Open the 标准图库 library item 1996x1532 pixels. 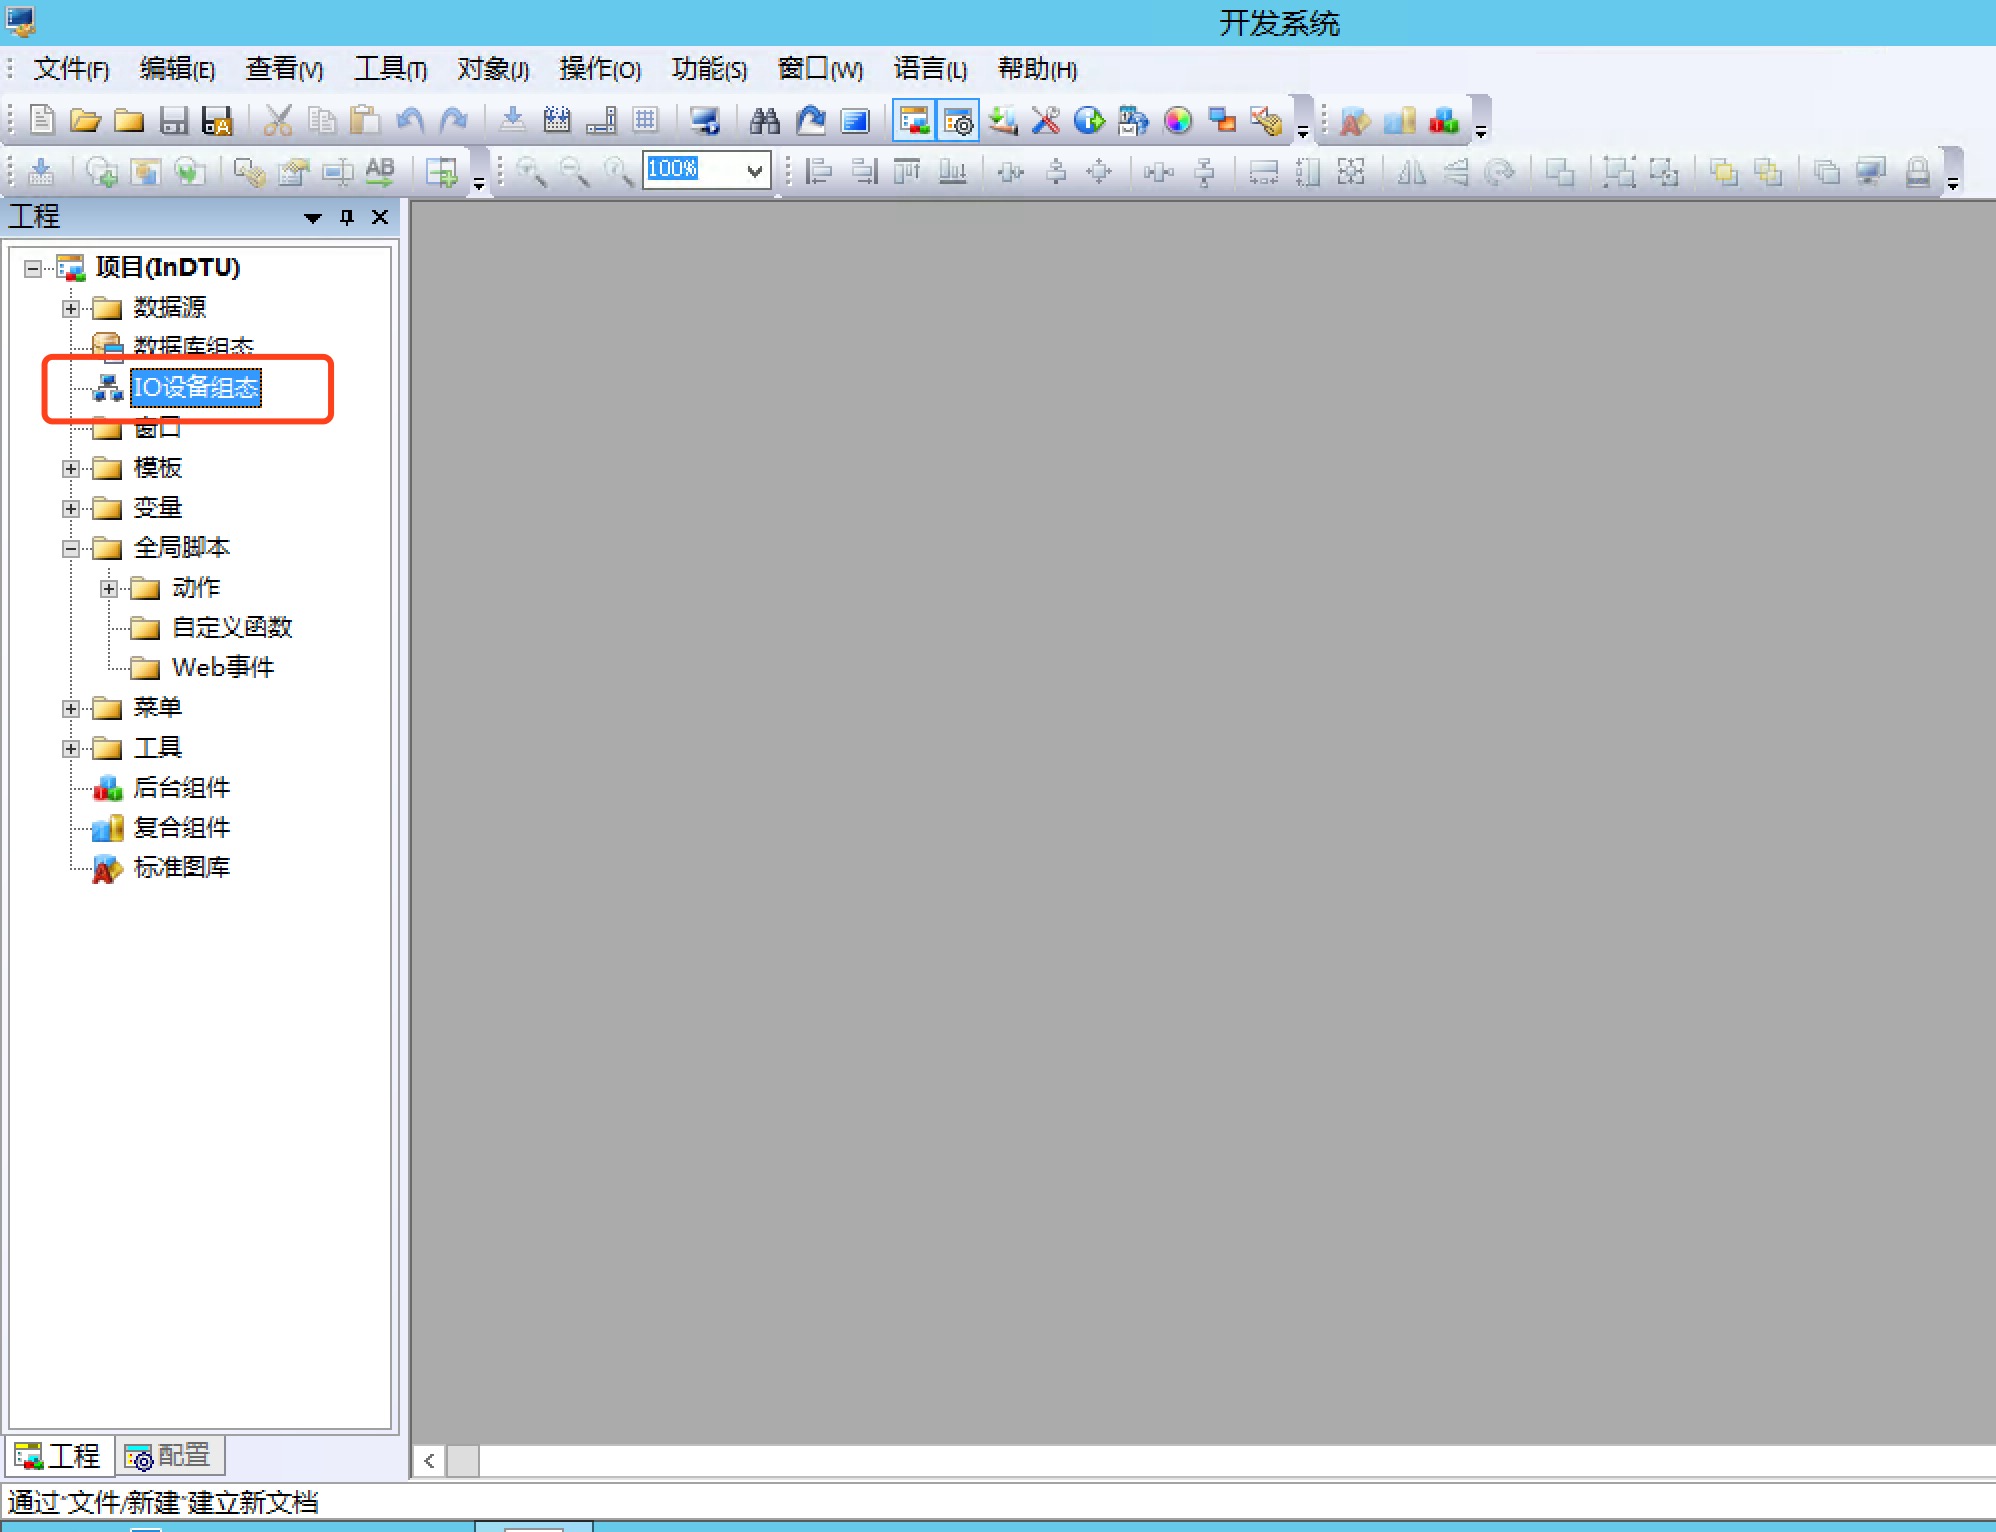181,867
